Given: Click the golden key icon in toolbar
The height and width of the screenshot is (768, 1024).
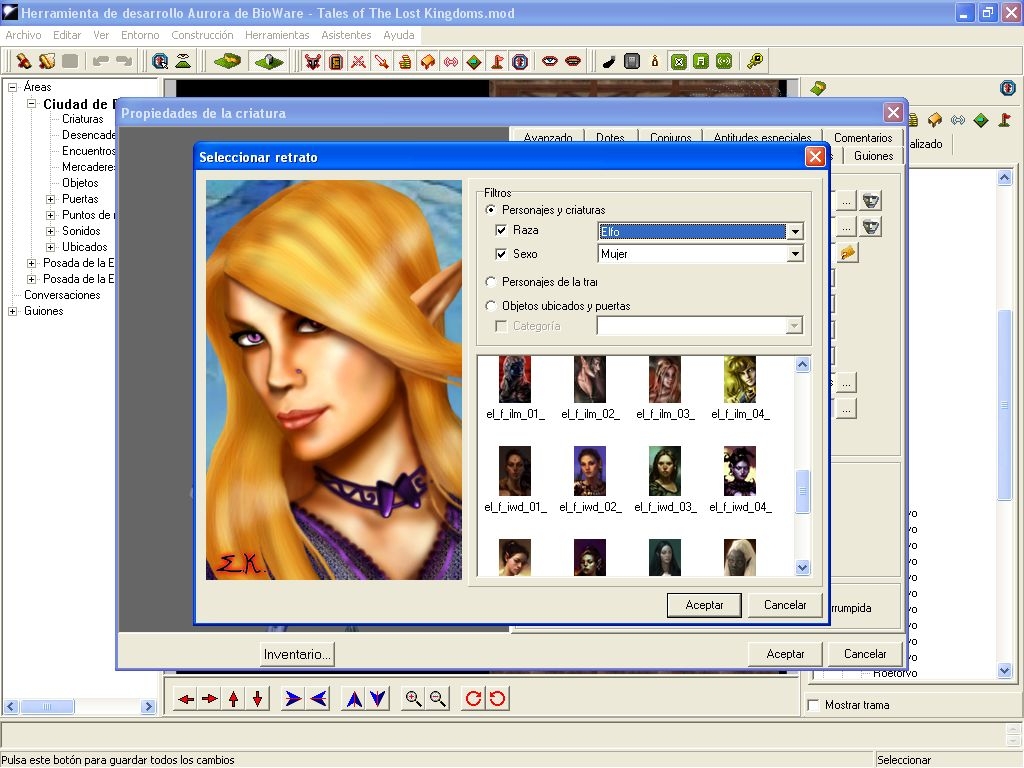Looking at the screenshot, I should click(x=755, y=61).
